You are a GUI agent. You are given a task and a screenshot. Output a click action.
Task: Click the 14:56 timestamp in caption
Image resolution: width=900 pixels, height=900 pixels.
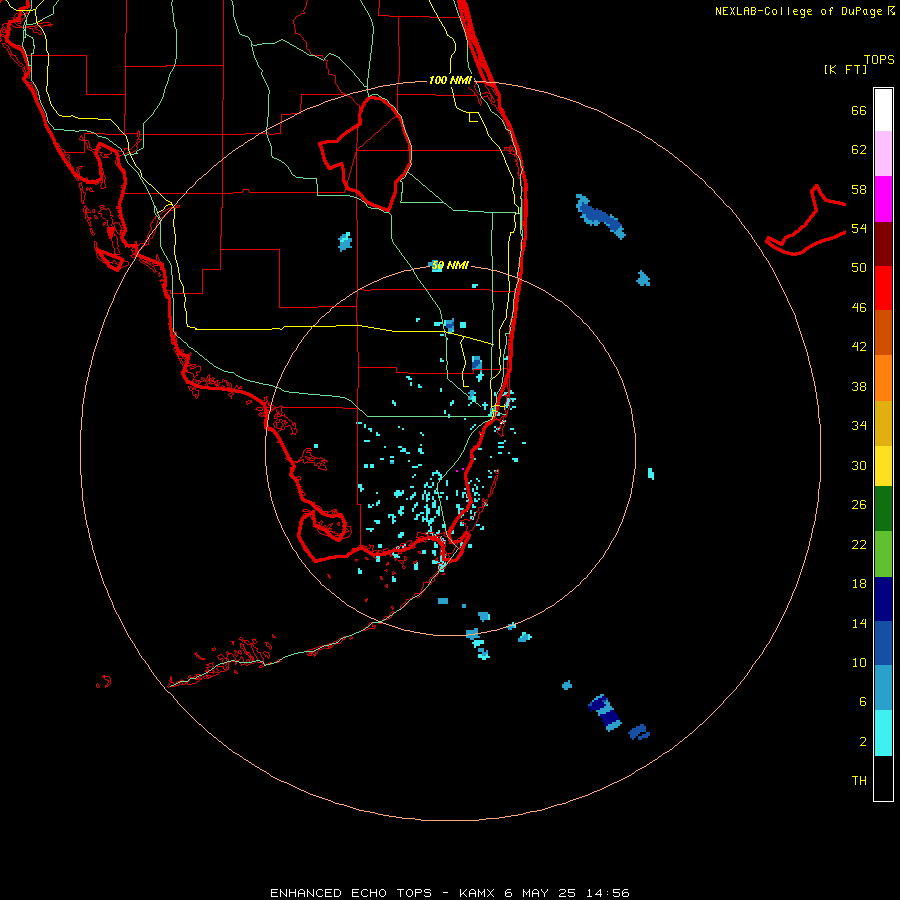(608, 893)
